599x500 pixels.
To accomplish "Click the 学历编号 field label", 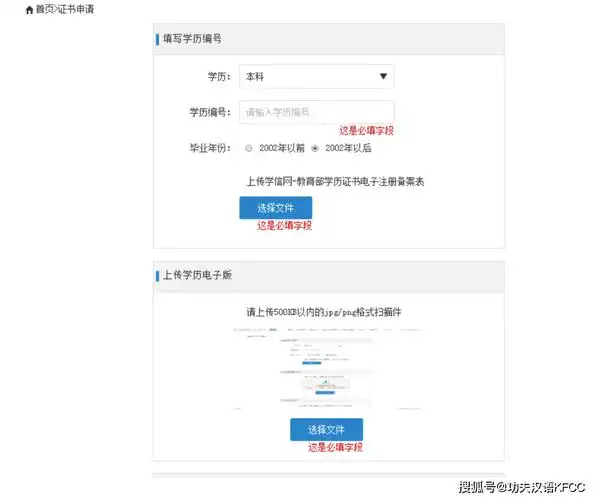I will 210,112.
